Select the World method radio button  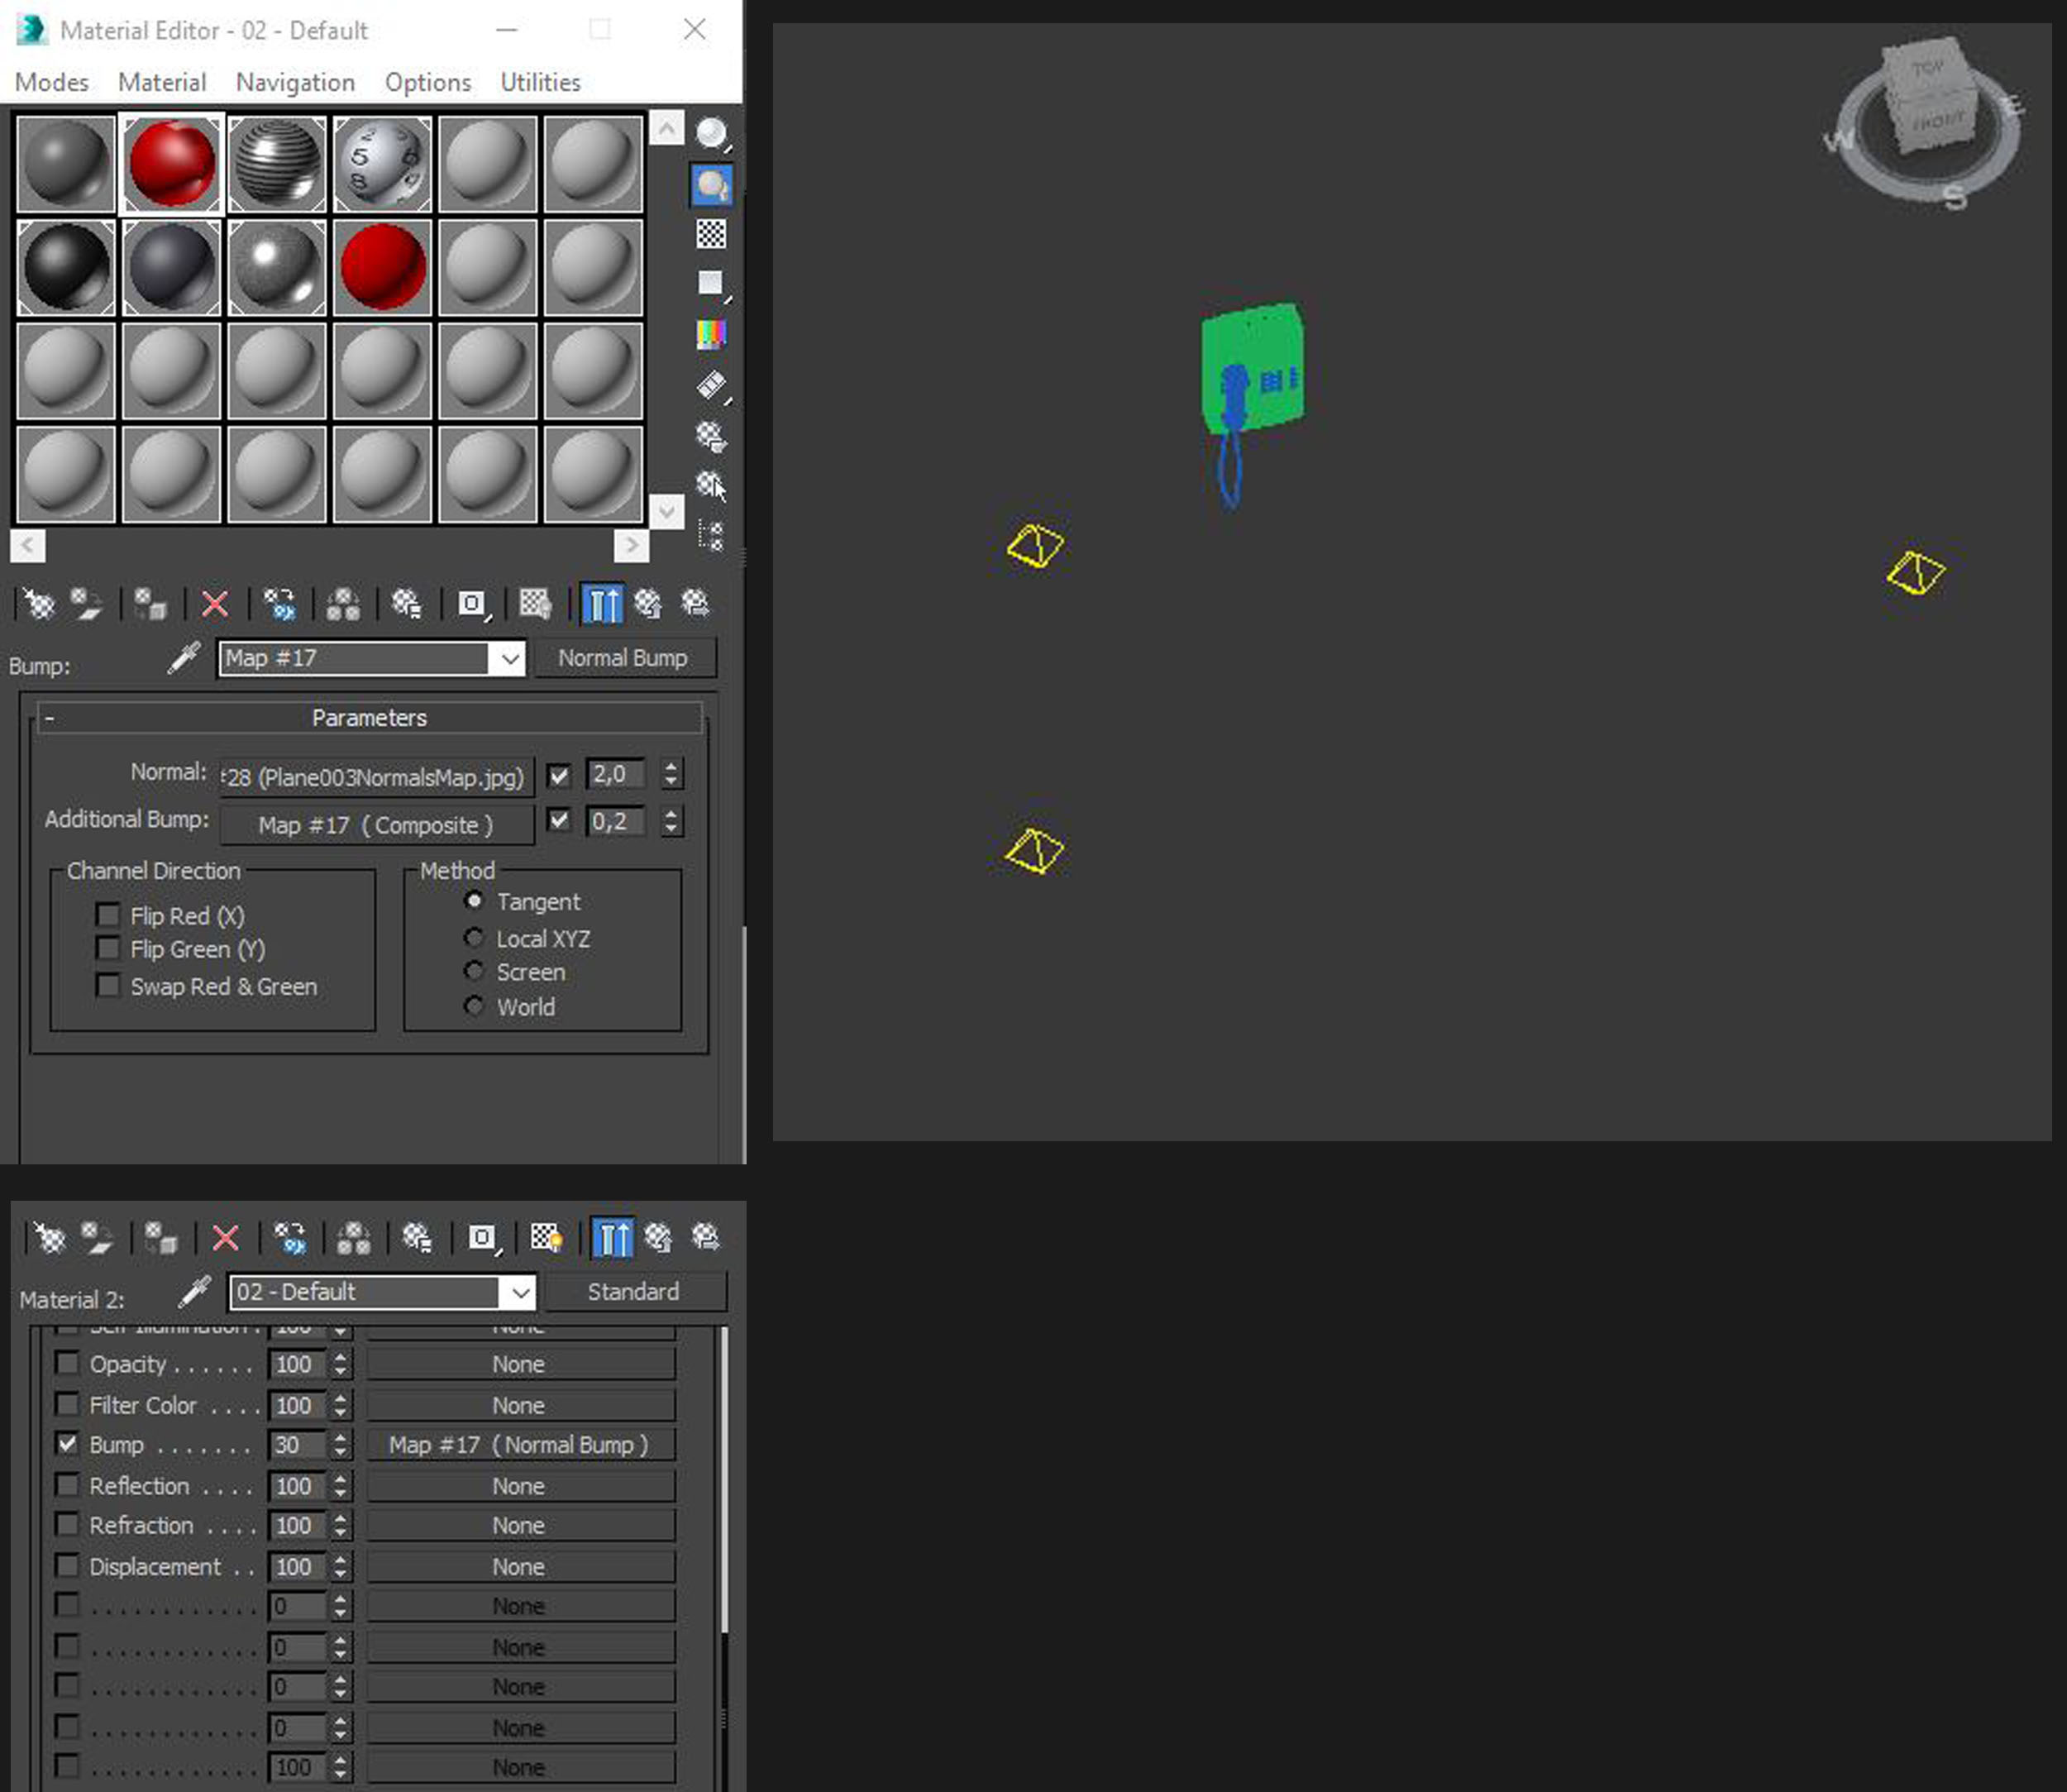pyautogui.click(x=474, y=1006)
